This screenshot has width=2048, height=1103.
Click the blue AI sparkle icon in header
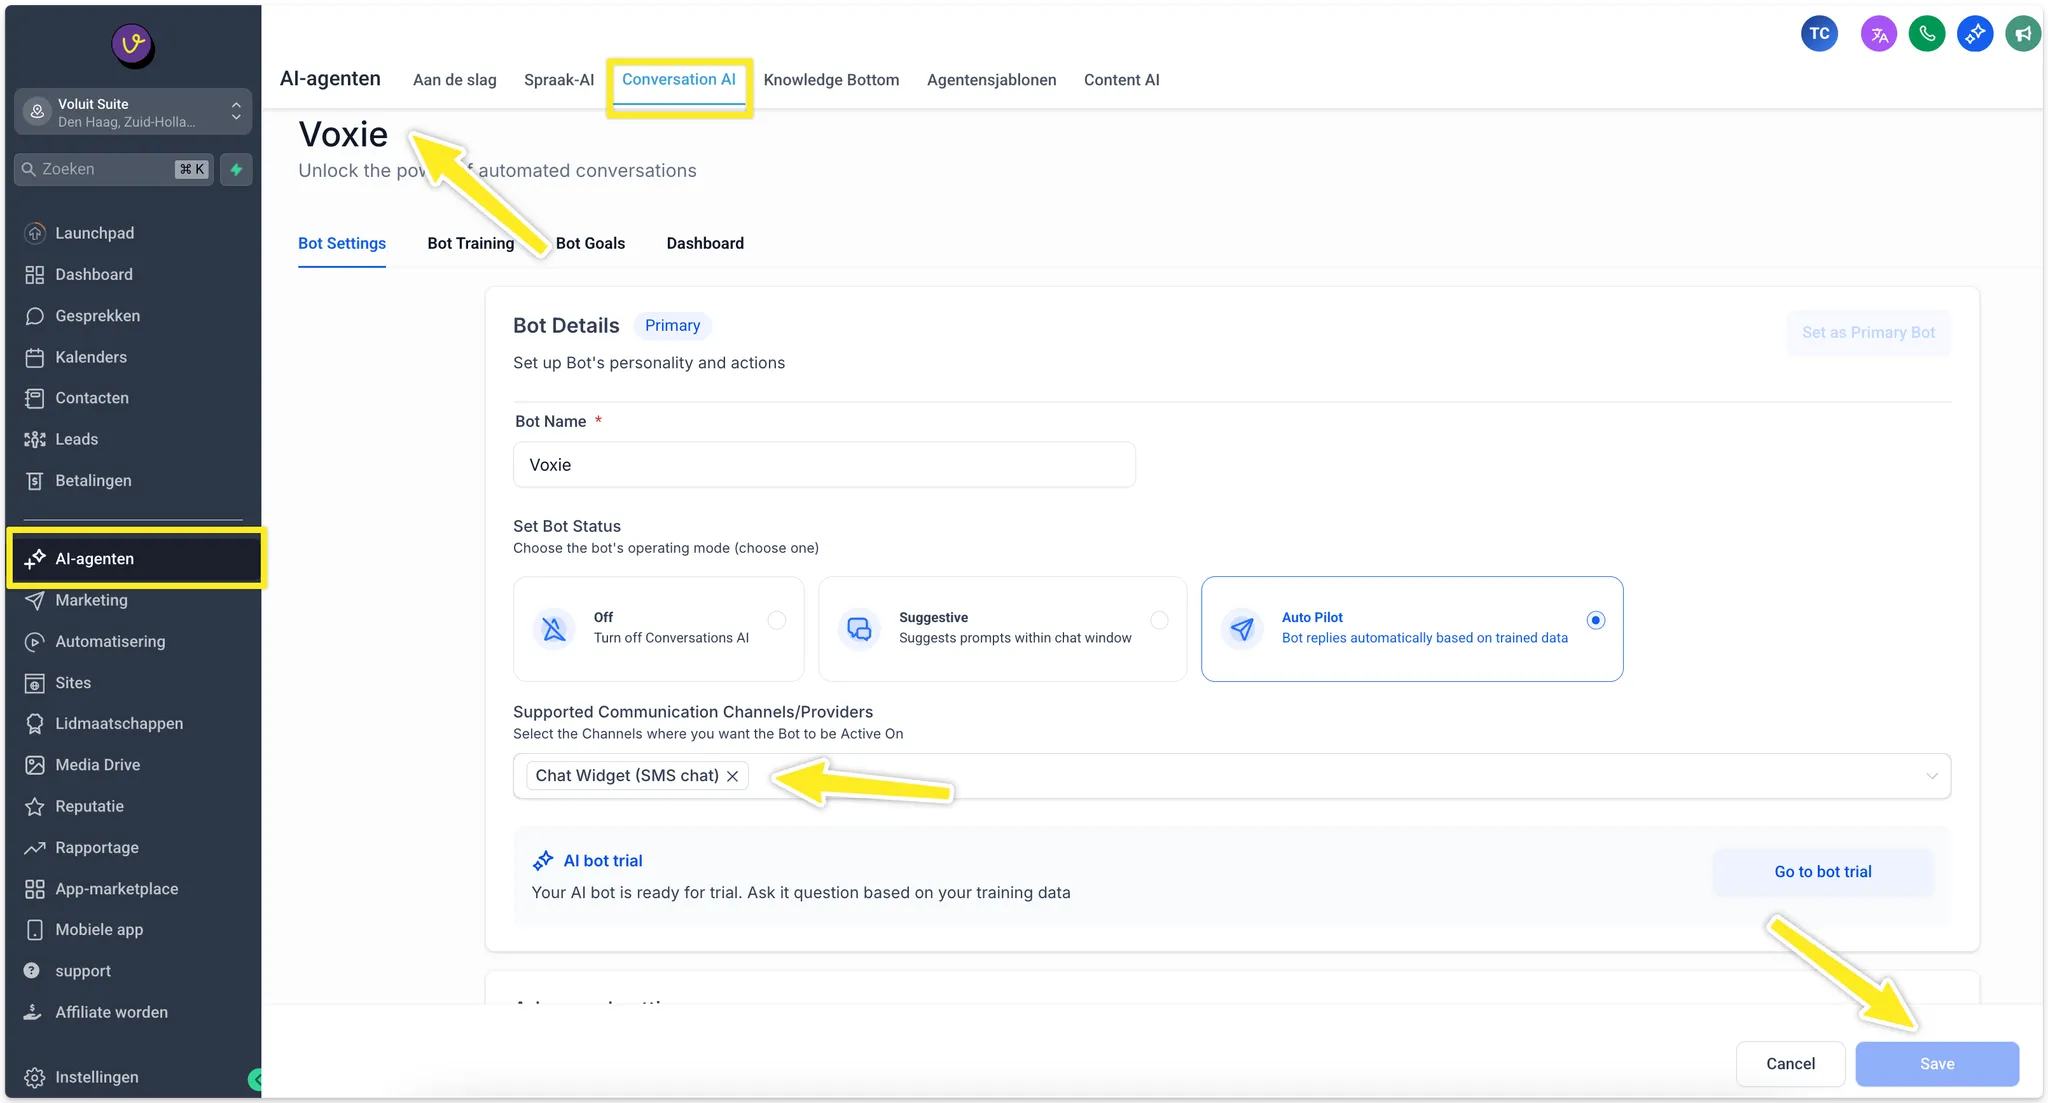[1974, 34]
